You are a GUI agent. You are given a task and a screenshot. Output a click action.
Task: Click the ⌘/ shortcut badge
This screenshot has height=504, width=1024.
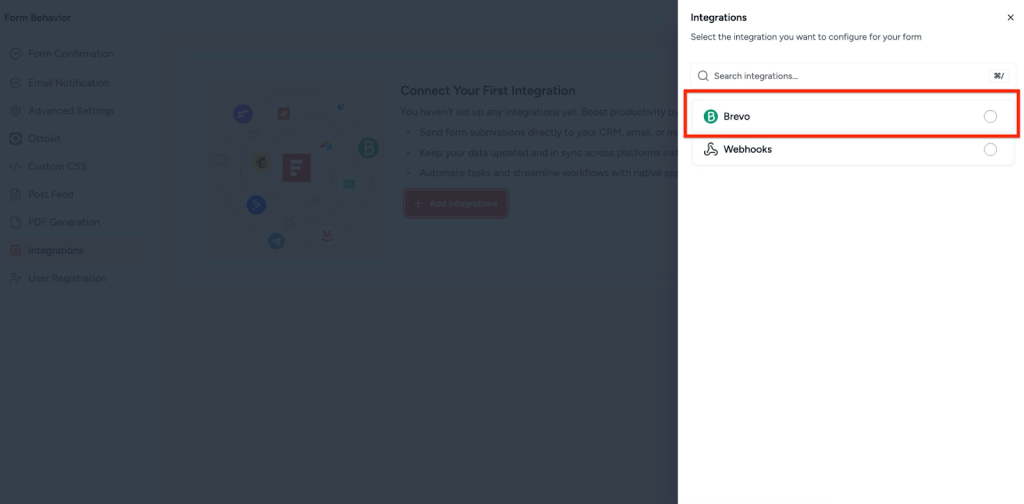pos(998,76)
